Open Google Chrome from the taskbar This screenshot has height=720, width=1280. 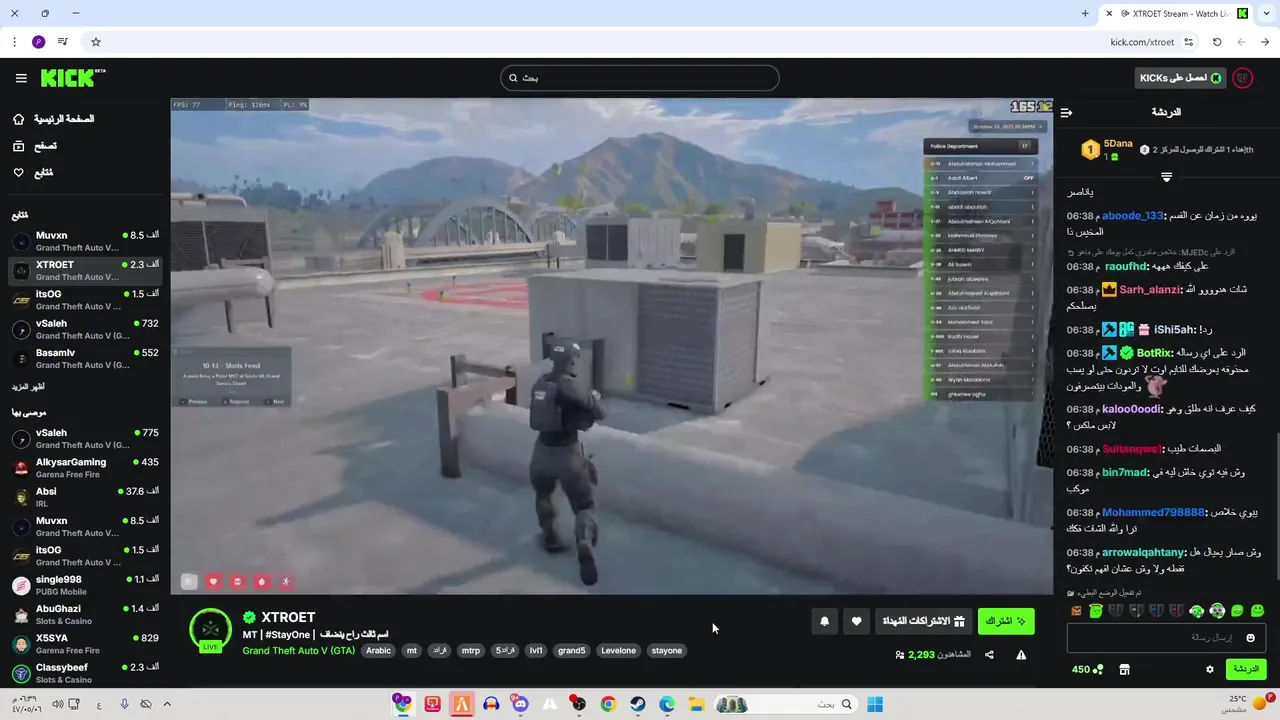(608, 704)
